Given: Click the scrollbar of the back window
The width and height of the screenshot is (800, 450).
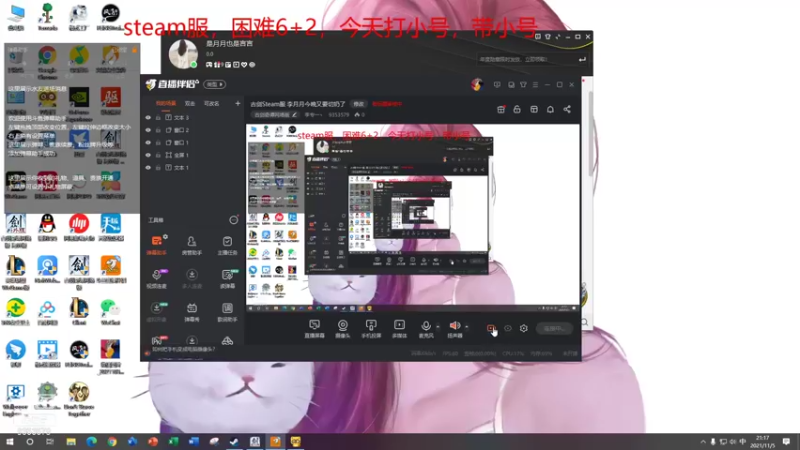Looking at the screenshot, I should click(590, 133).
